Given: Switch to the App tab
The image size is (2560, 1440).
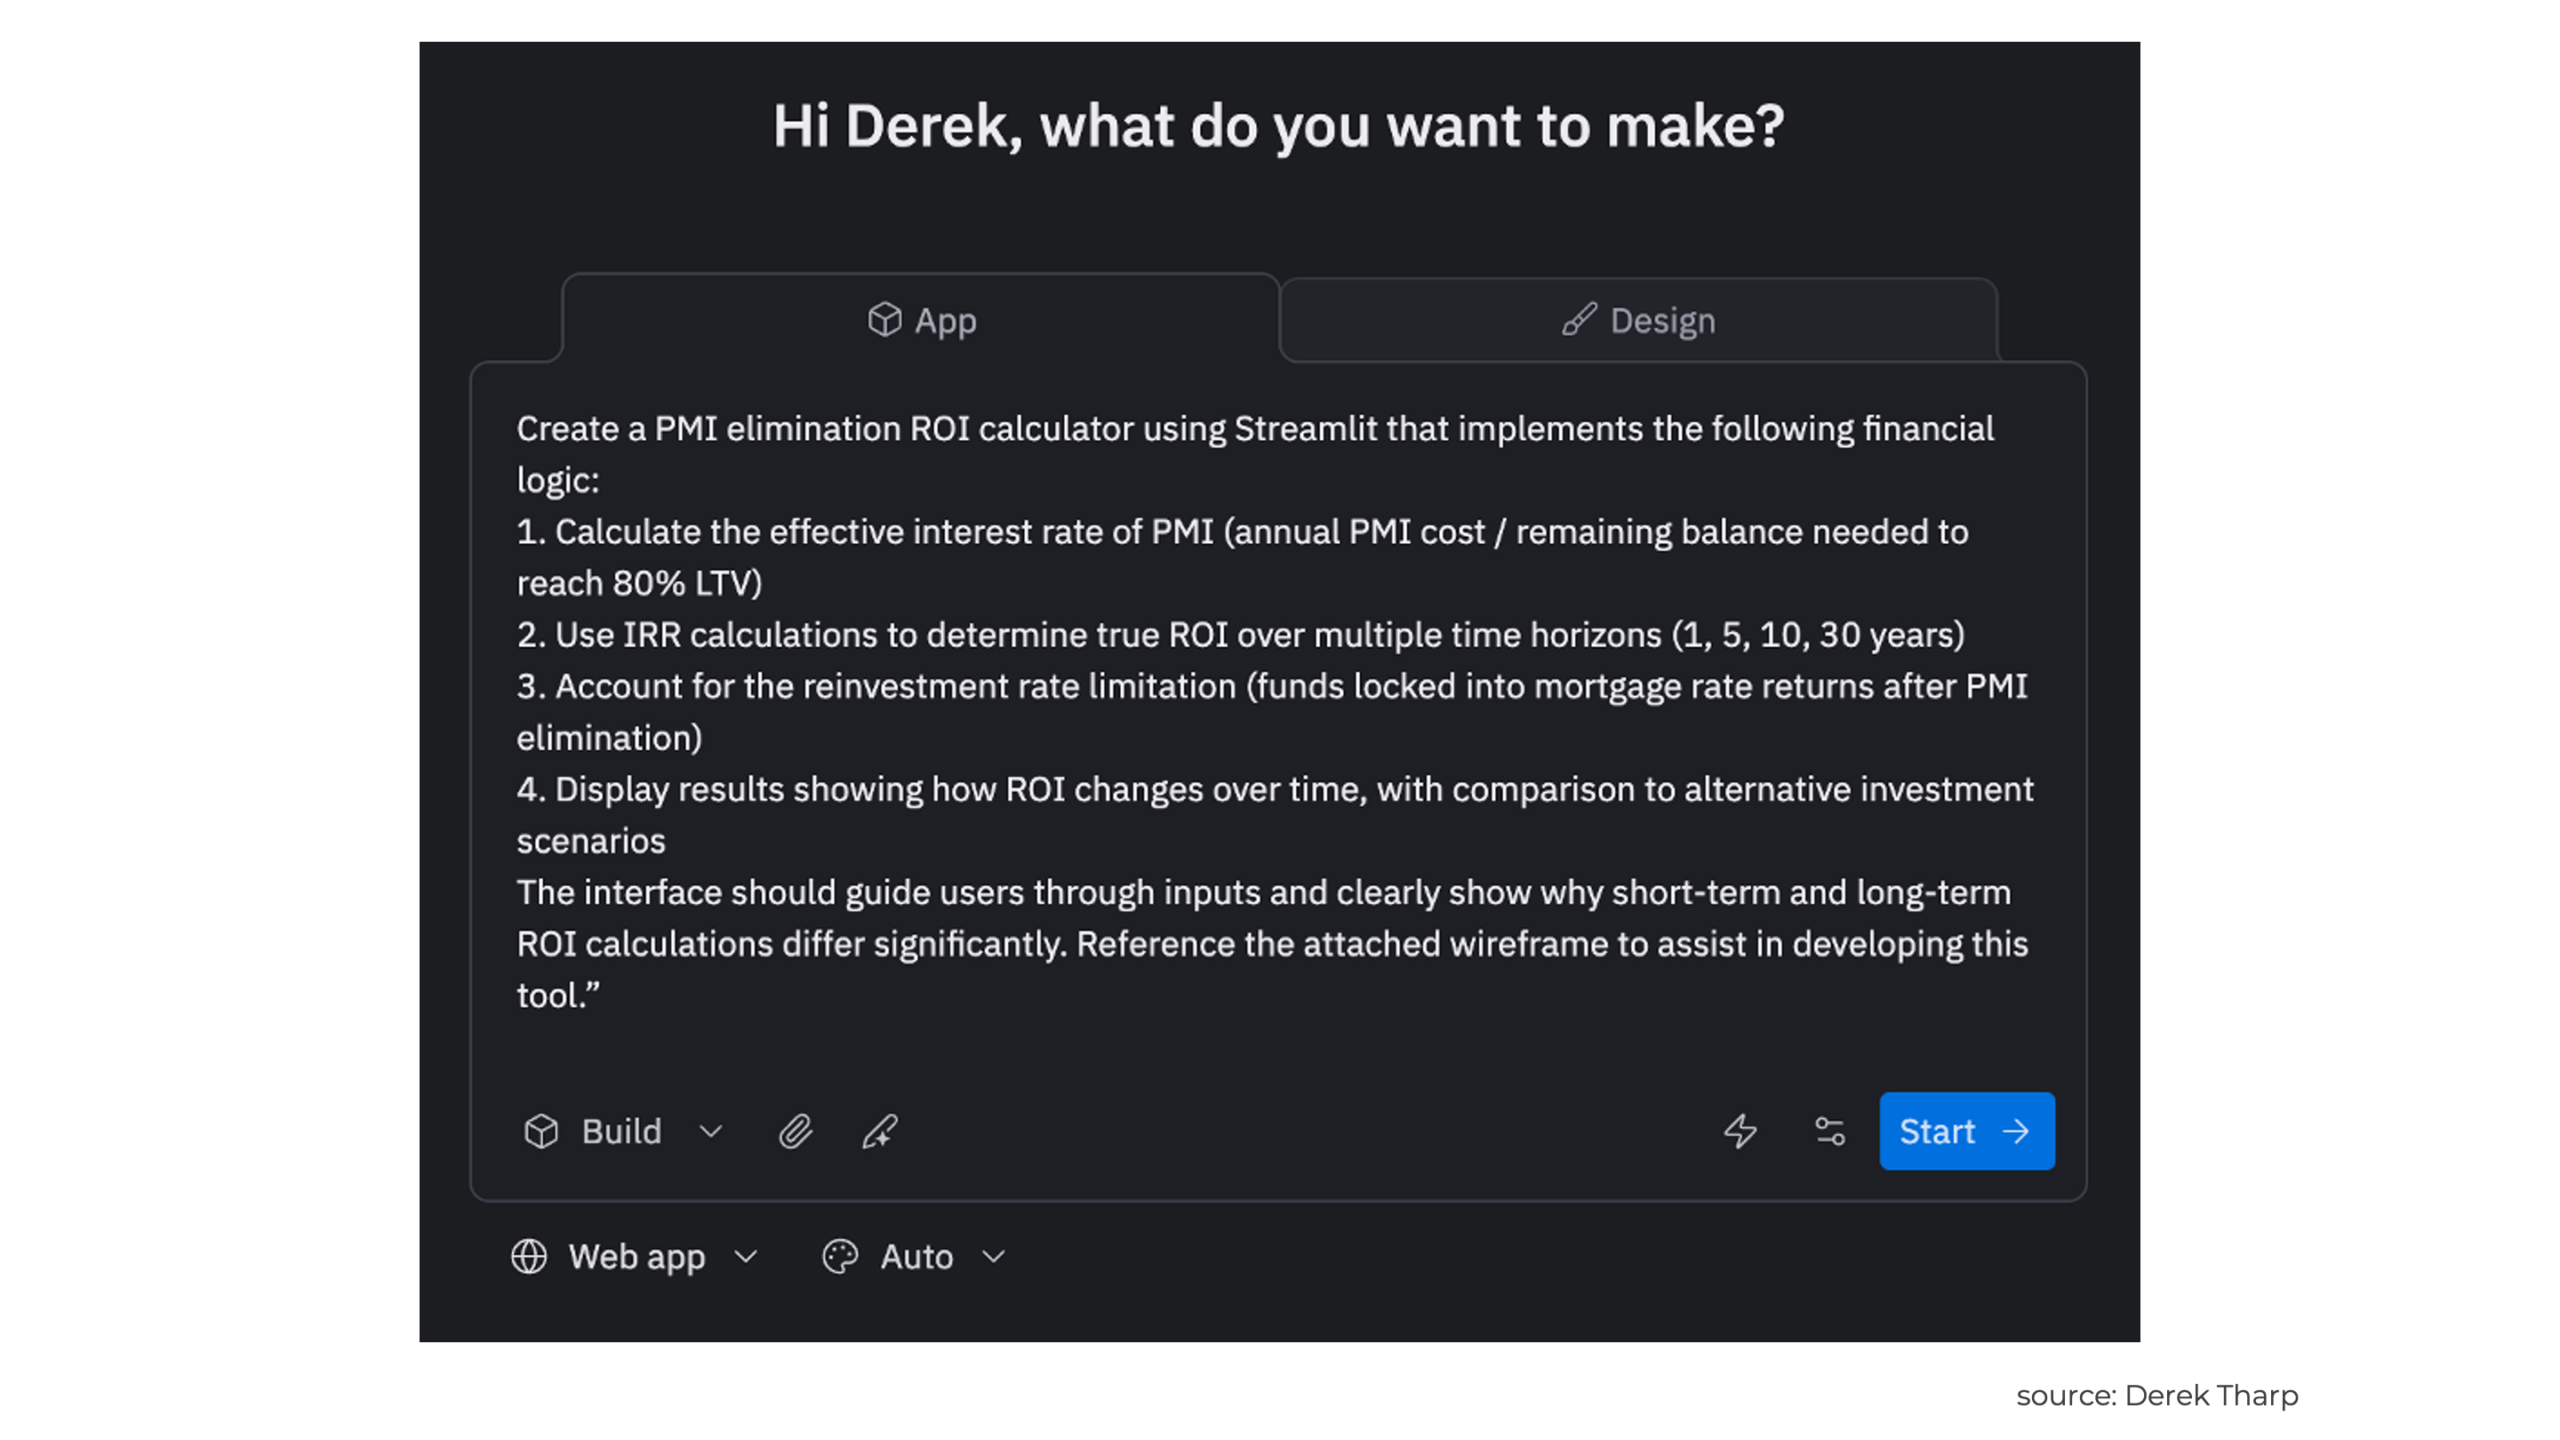Looking at the screenshot, I should coord(921,320).
